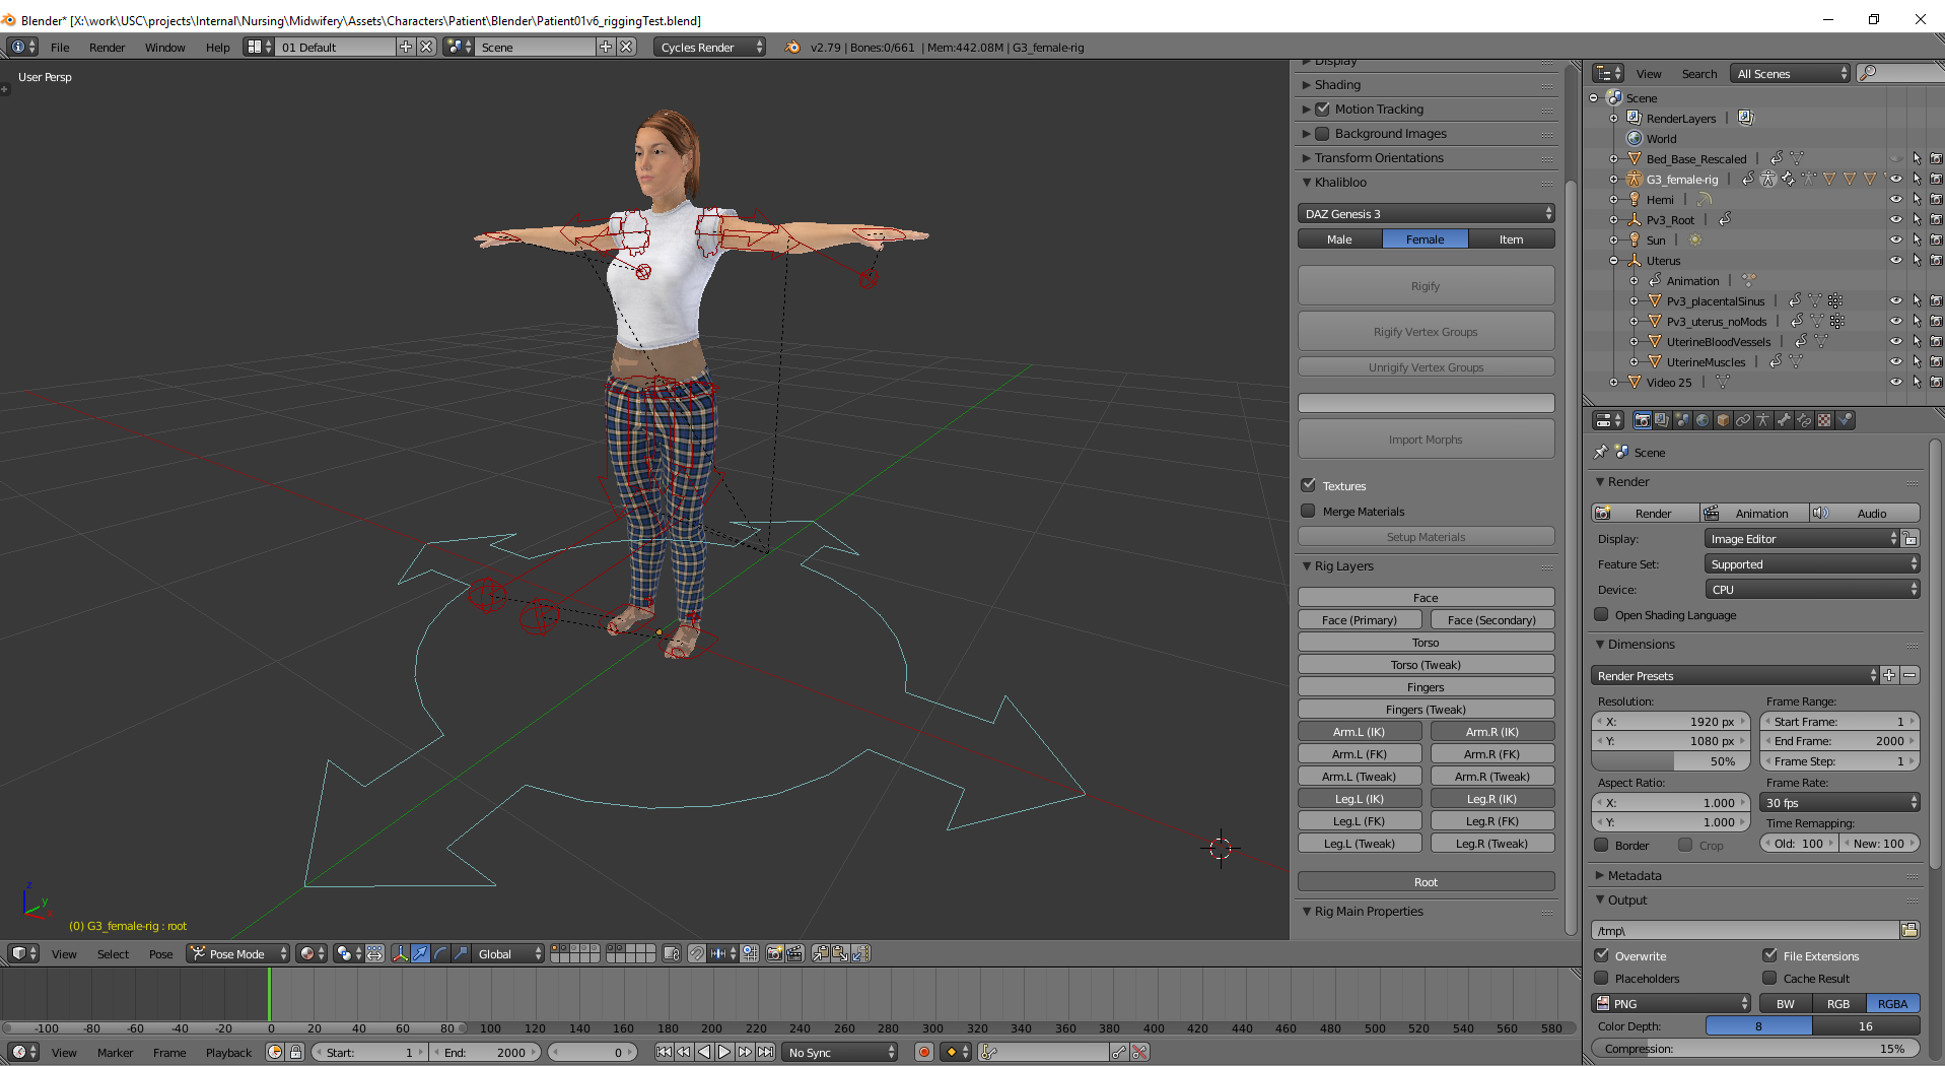This screenshot has width=1945, height=1066.
Task: Pin the Scene properties context
Action: [1601, 453]
